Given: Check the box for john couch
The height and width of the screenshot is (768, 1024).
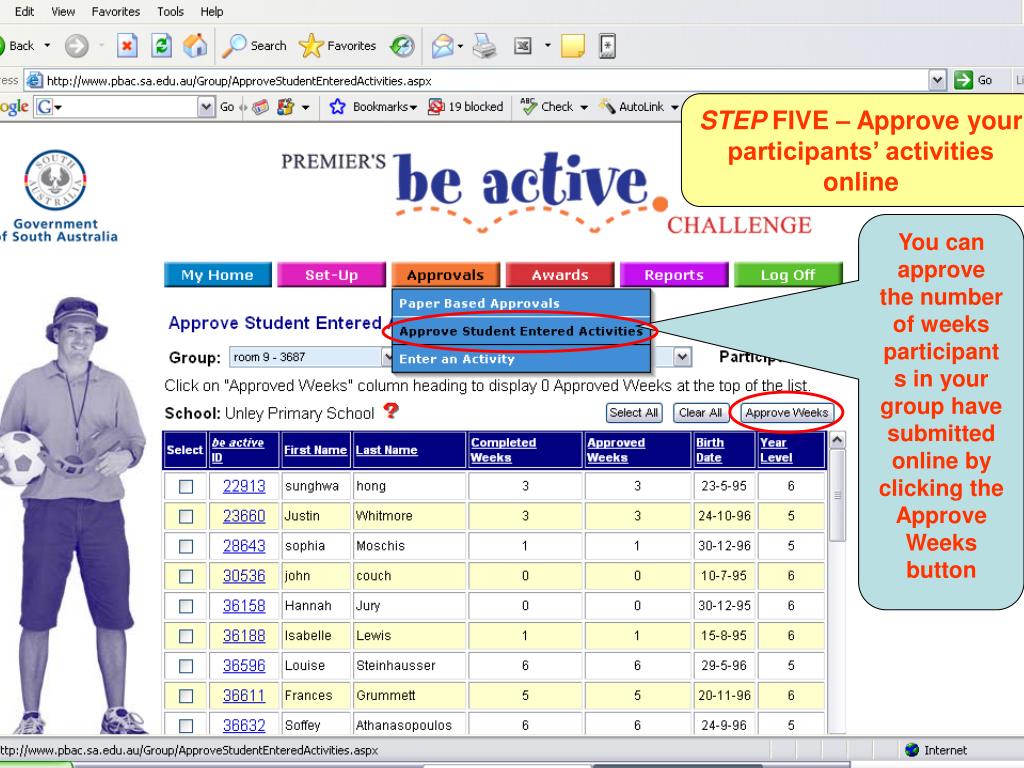Looking at the screenshot, I should pyautogui.click(x=186, y=577).
